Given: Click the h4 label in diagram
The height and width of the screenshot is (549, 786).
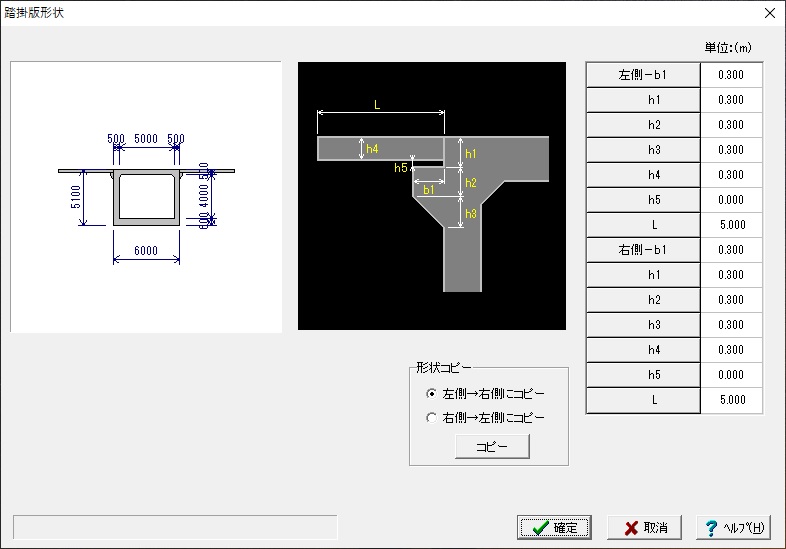Looking at the screenshot, I should pyautogui.click(x=372, y=148).
